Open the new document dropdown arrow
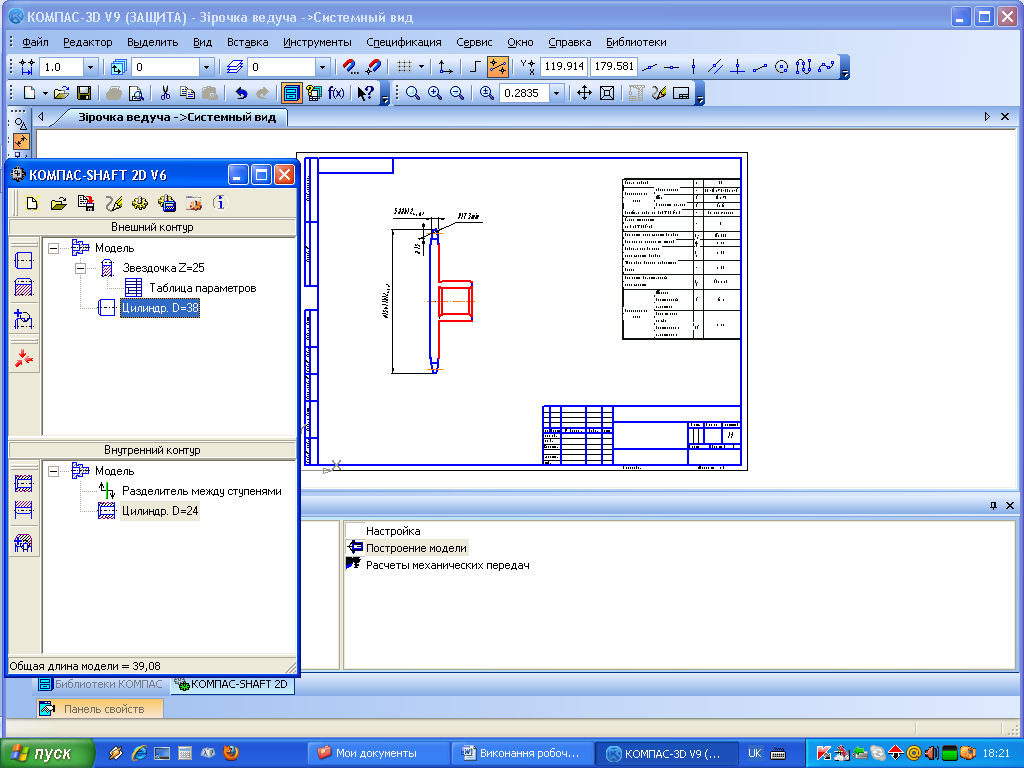Viewport: 1024px width, 768px height. pos(45,93)
